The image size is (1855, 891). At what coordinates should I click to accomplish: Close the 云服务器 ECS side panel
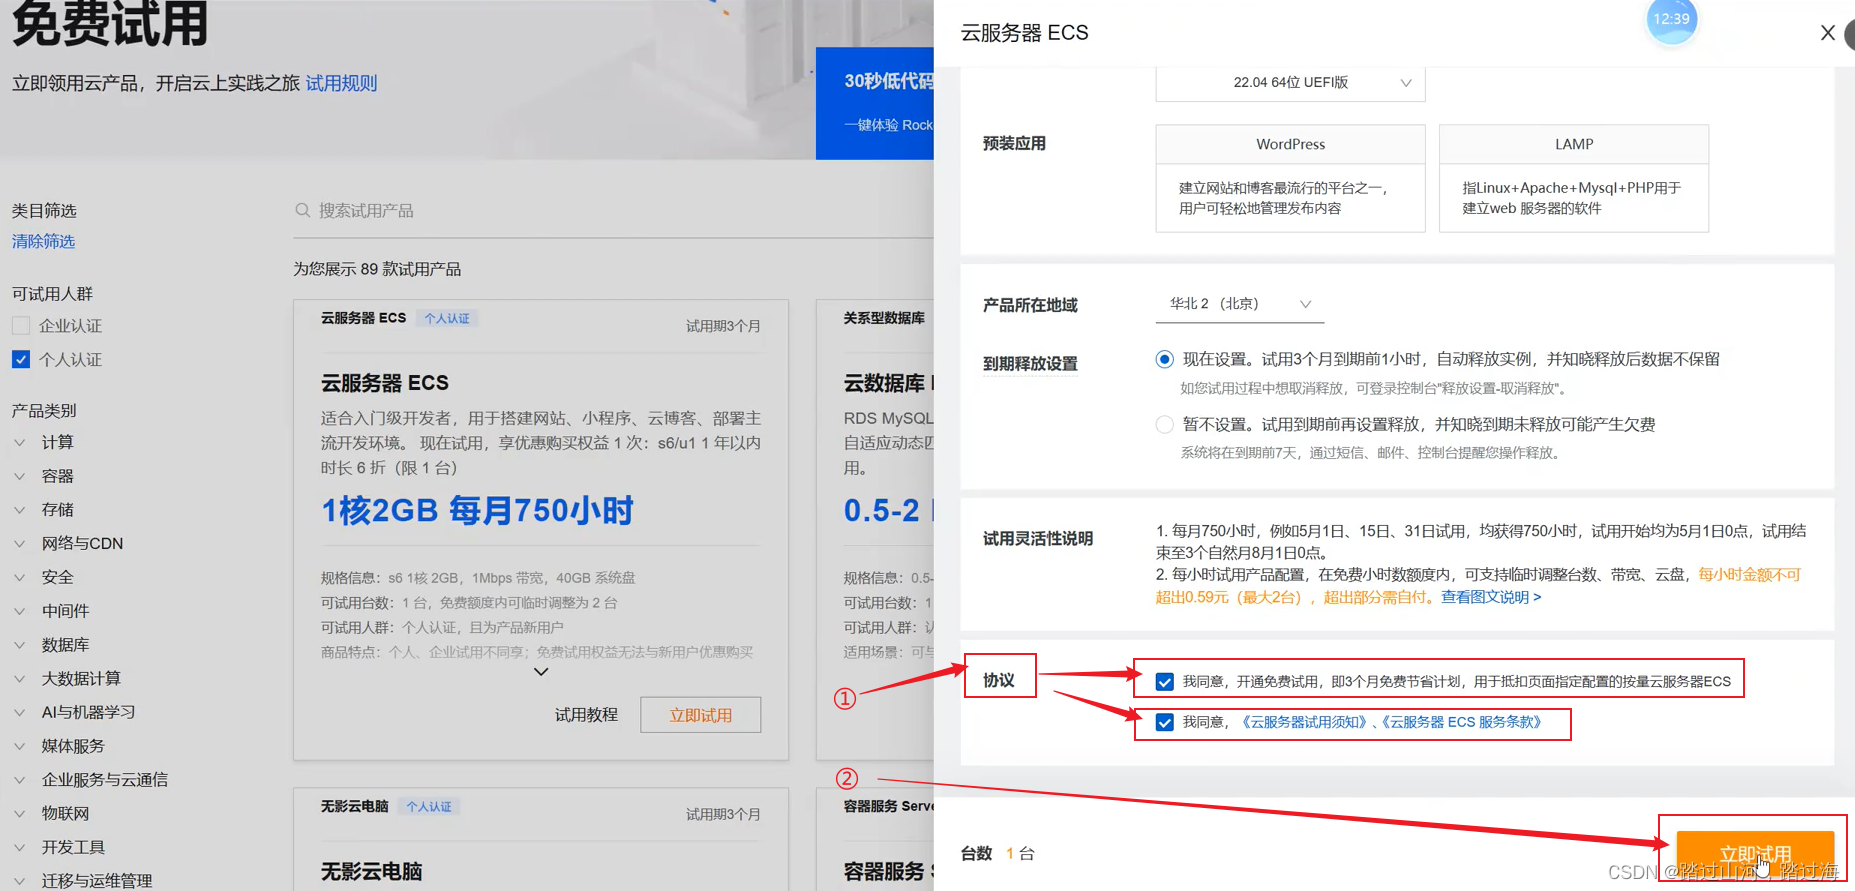1827,33
